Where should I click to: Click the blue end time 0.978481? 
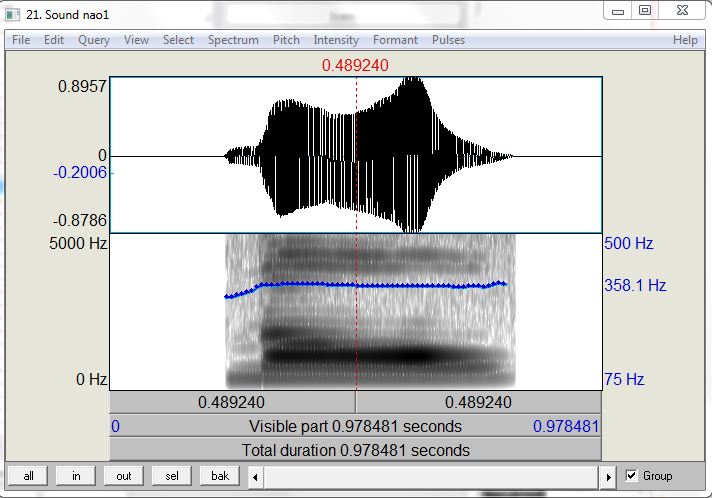coord(566,426)
